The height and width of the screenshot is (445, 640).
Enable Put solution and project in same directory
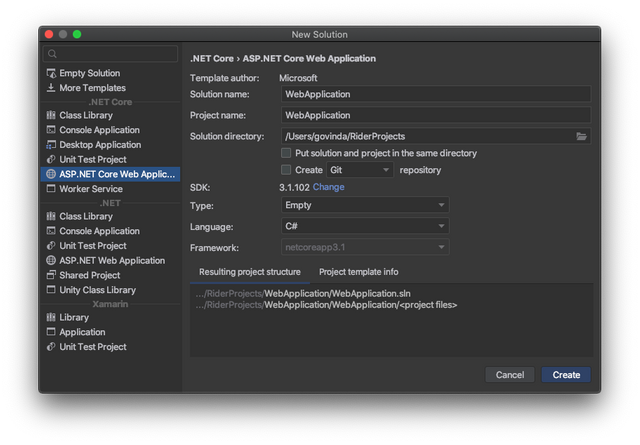click(x=287, y=154)
